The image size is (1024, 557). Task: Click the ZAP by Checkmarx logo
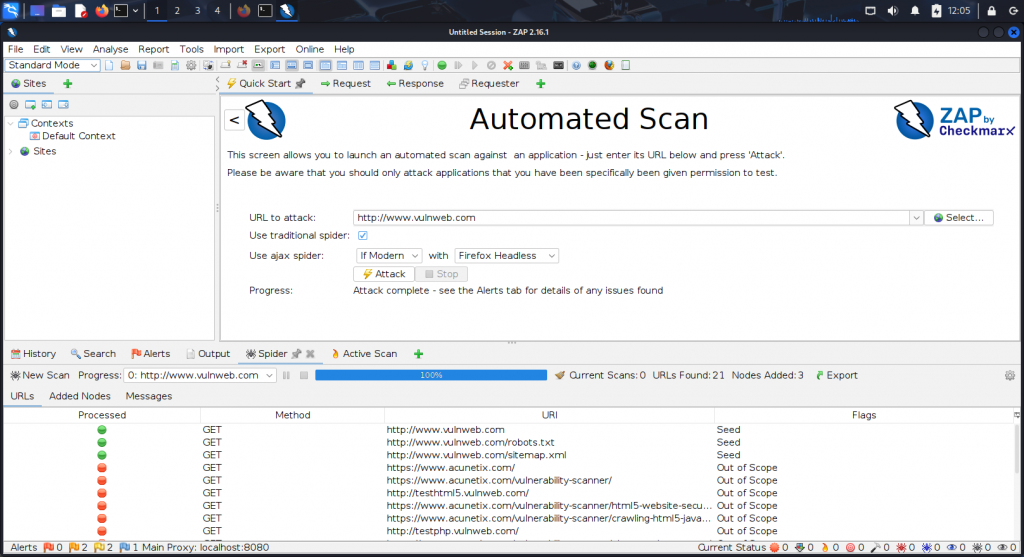pos(954,120)
